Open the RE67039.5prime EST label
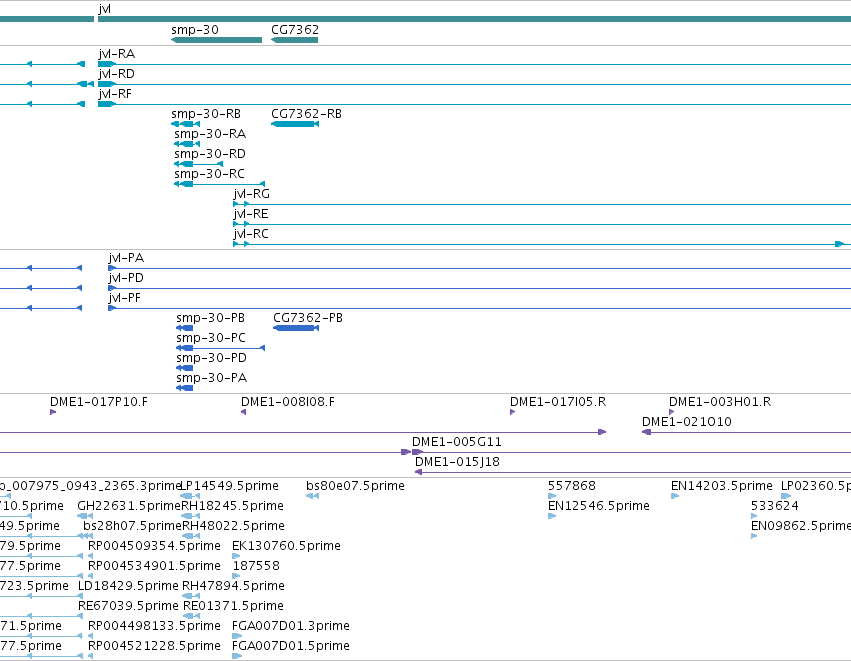Screen dimensions: 851x661 (x=128, y=606)
